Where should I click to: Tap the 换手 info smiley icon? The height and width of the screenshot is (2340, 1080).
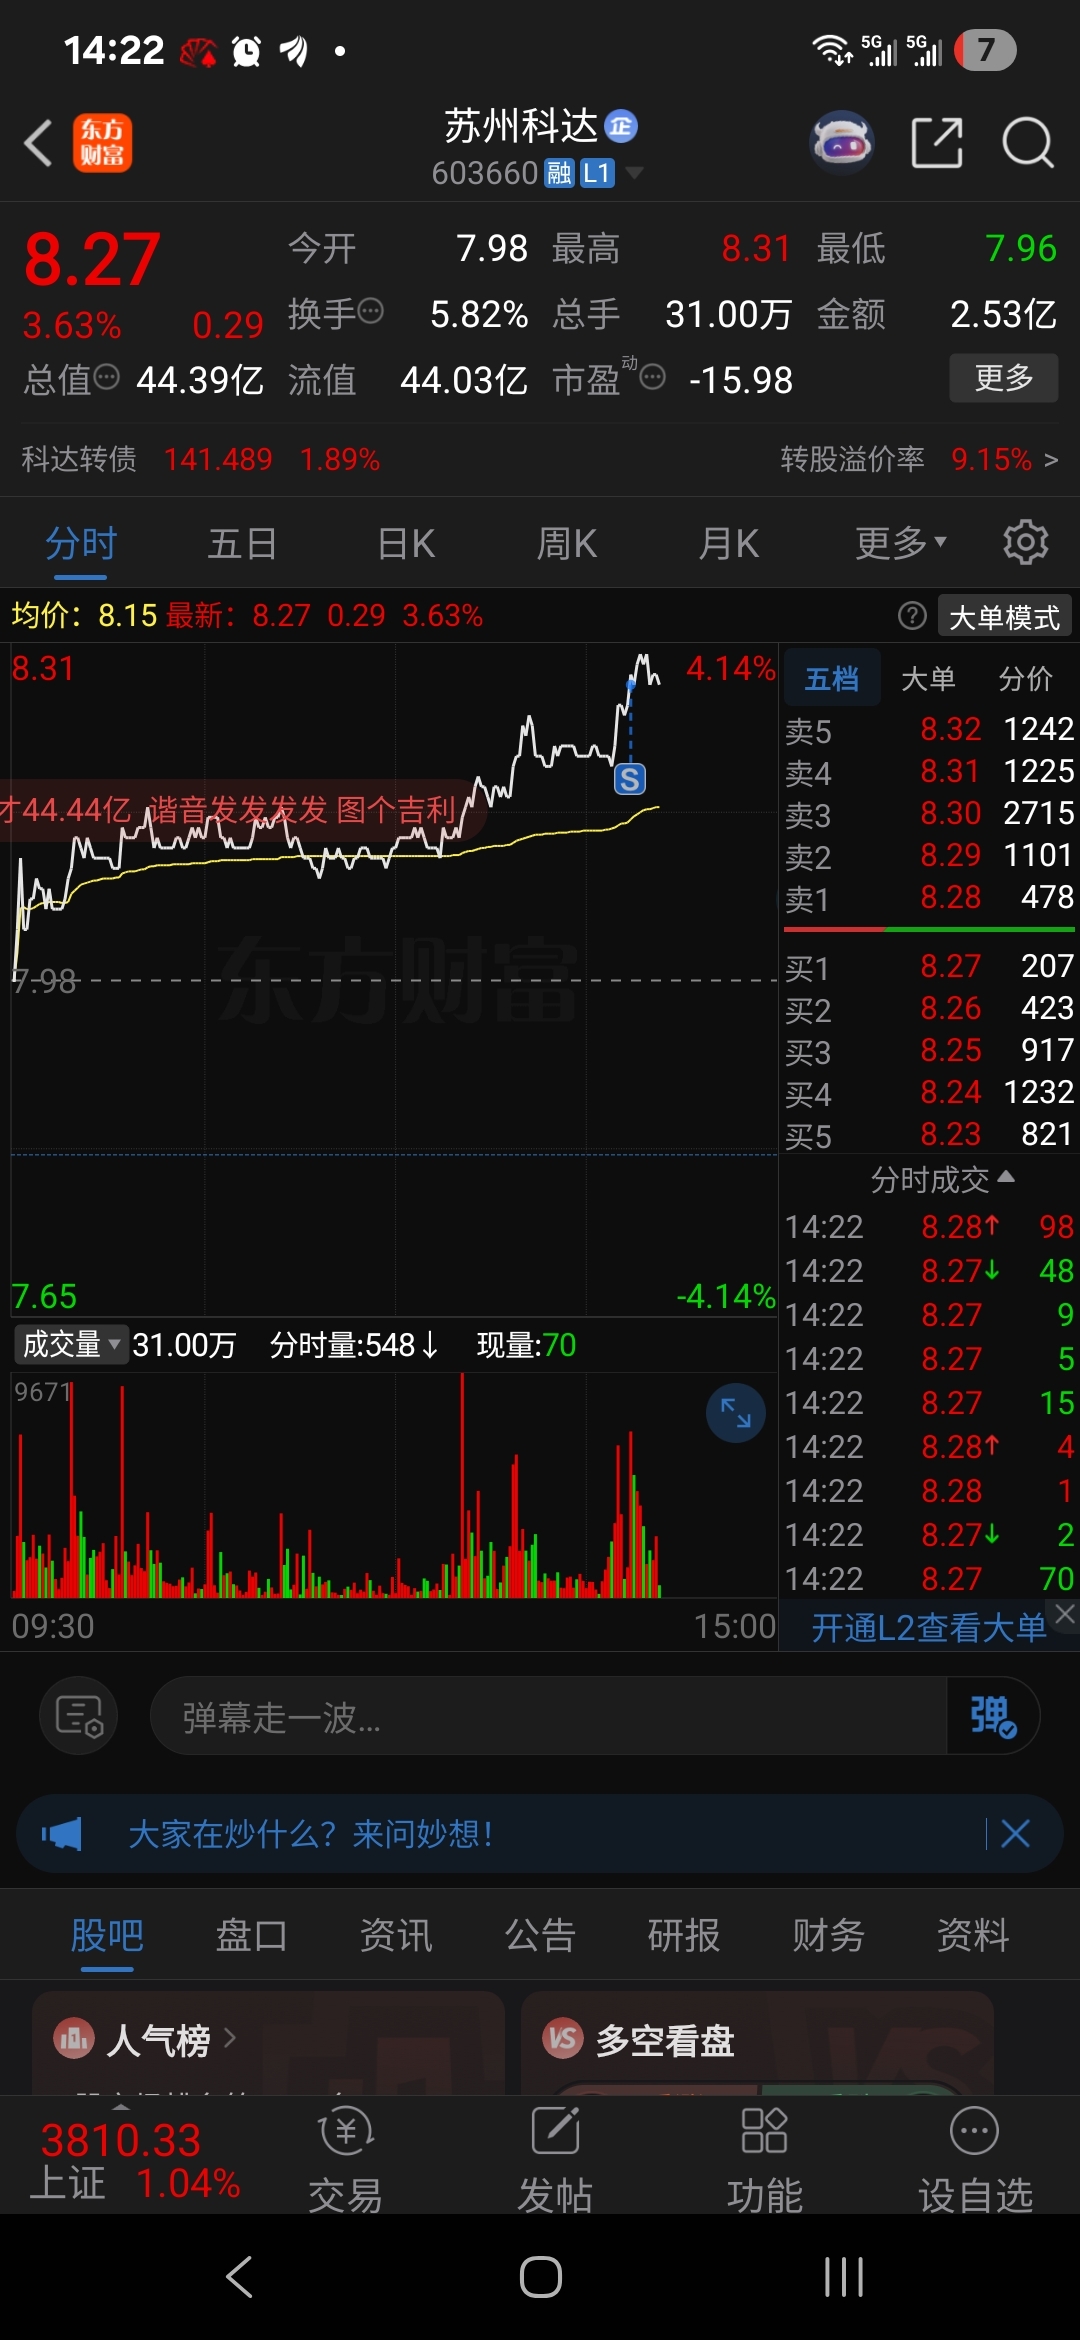coord(371,311)
